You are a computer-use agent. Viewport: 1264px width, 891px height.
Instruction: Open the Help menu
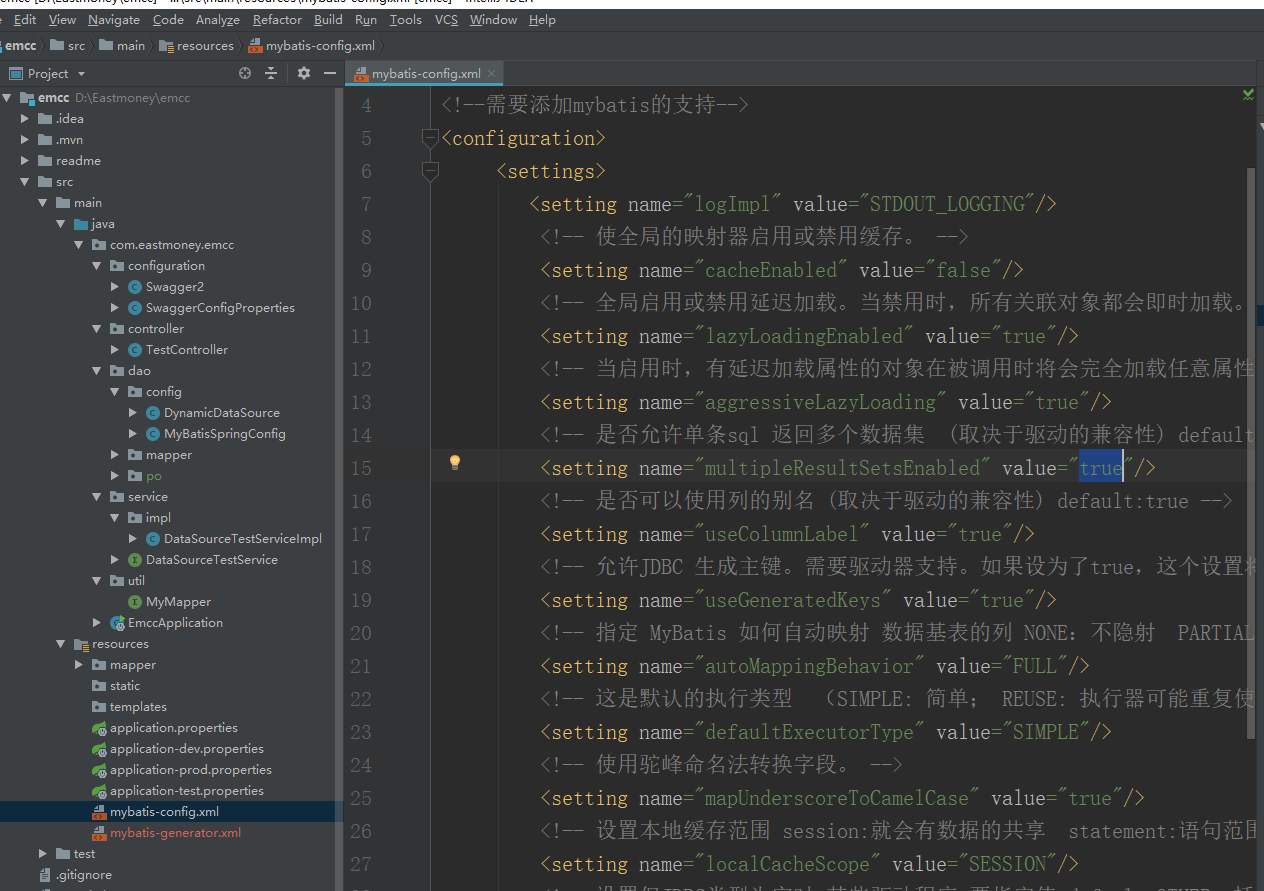[x=542, y=20]
